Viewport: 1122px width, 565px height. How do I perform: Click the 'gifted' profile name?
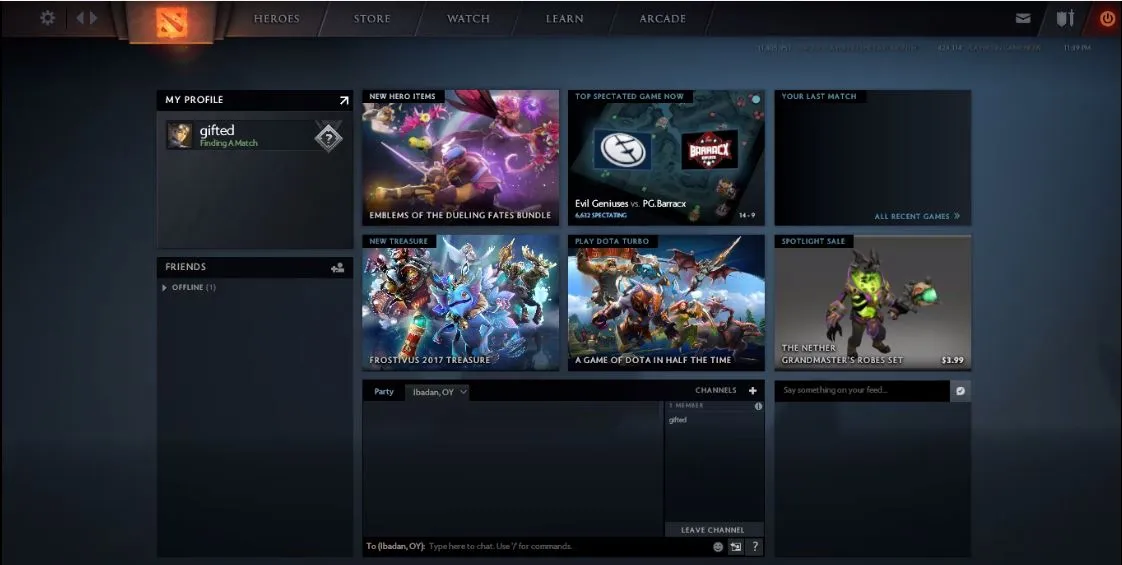tap(217, 130)
